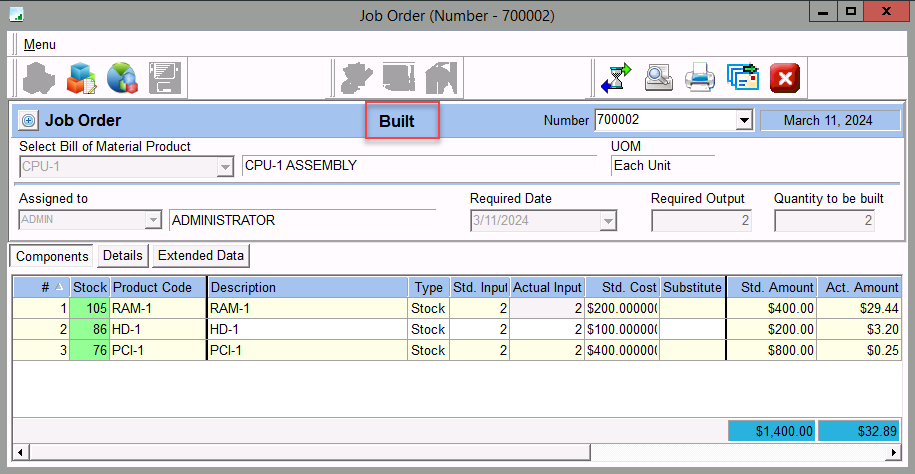Click the cascading windows toolbar icon
This screenshot has width=915, height=474.
[742, 77]
